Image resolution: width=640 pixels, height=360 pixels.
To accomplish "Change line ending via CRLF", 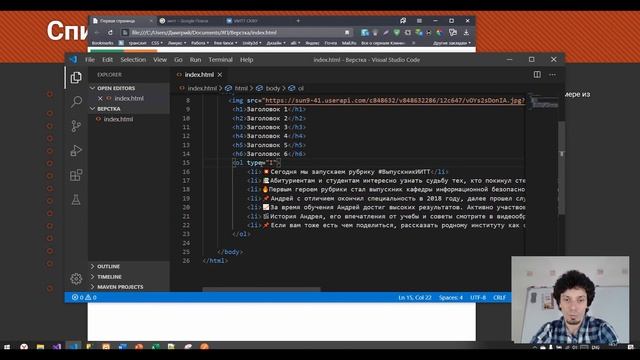I will pyautogui.click(x=500, y=298).
